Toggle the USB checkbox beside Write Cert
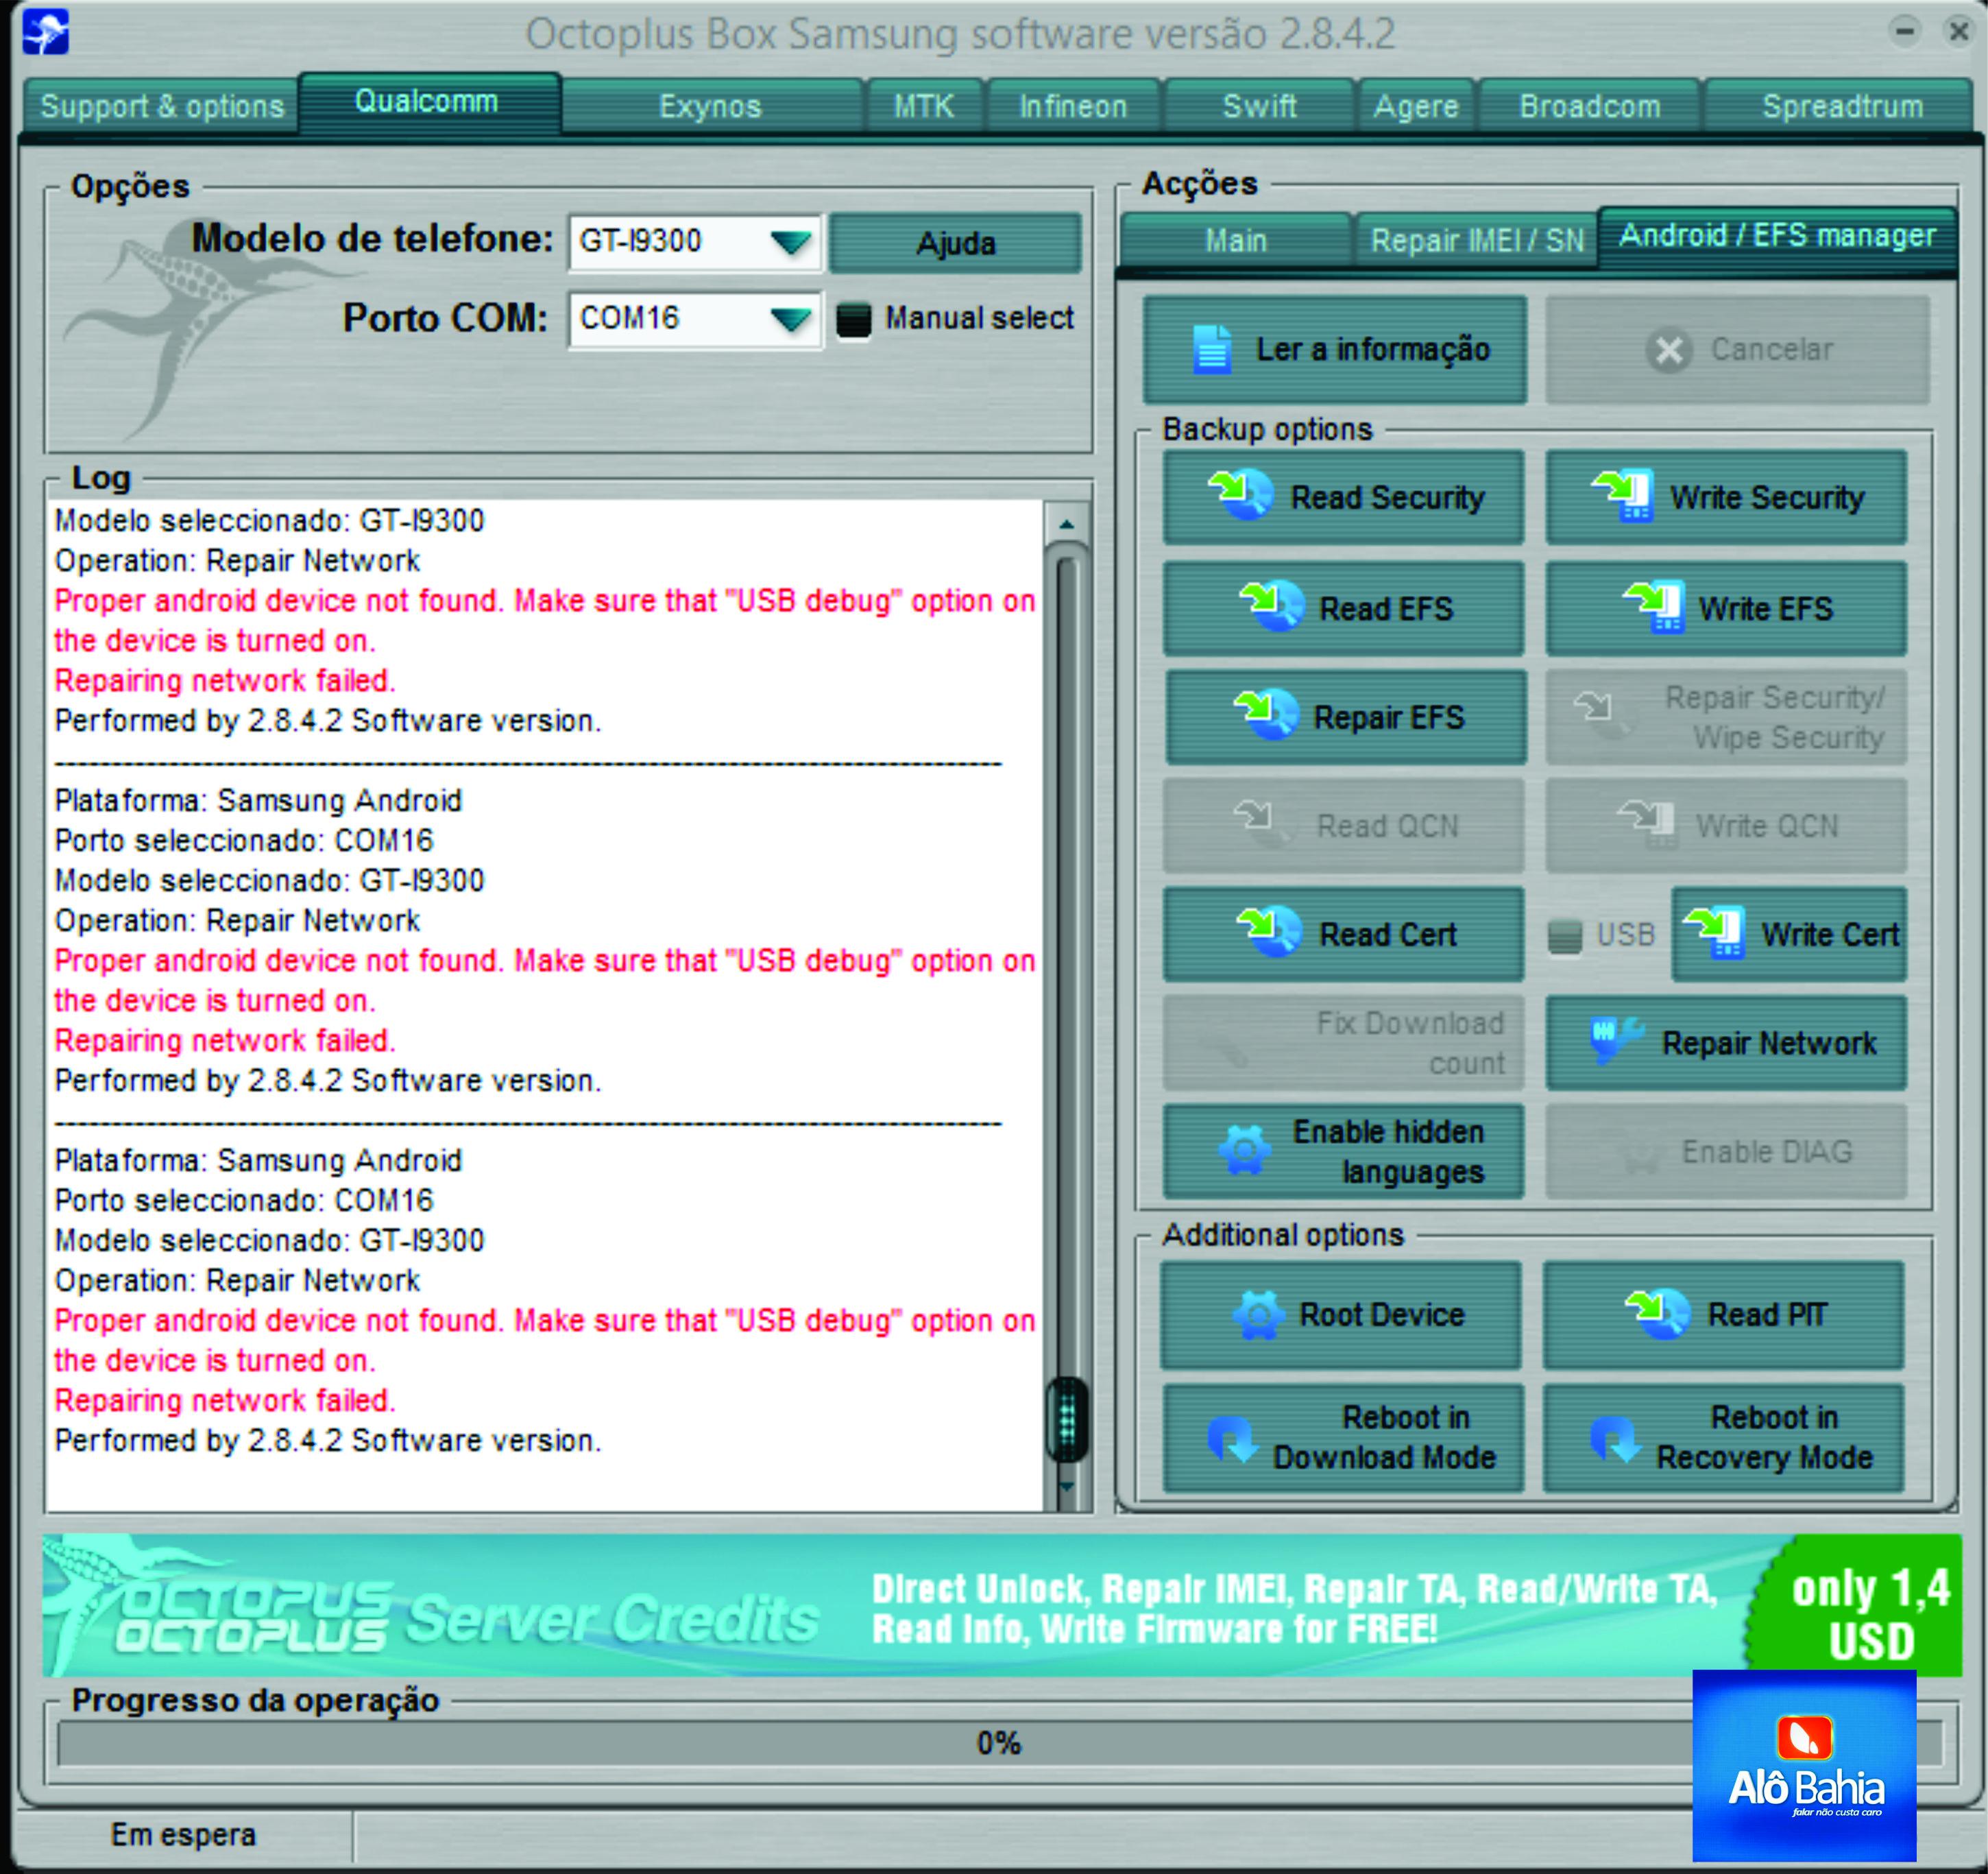This screenshot has width=1988, height=1874. click(x=1565, y=936)
